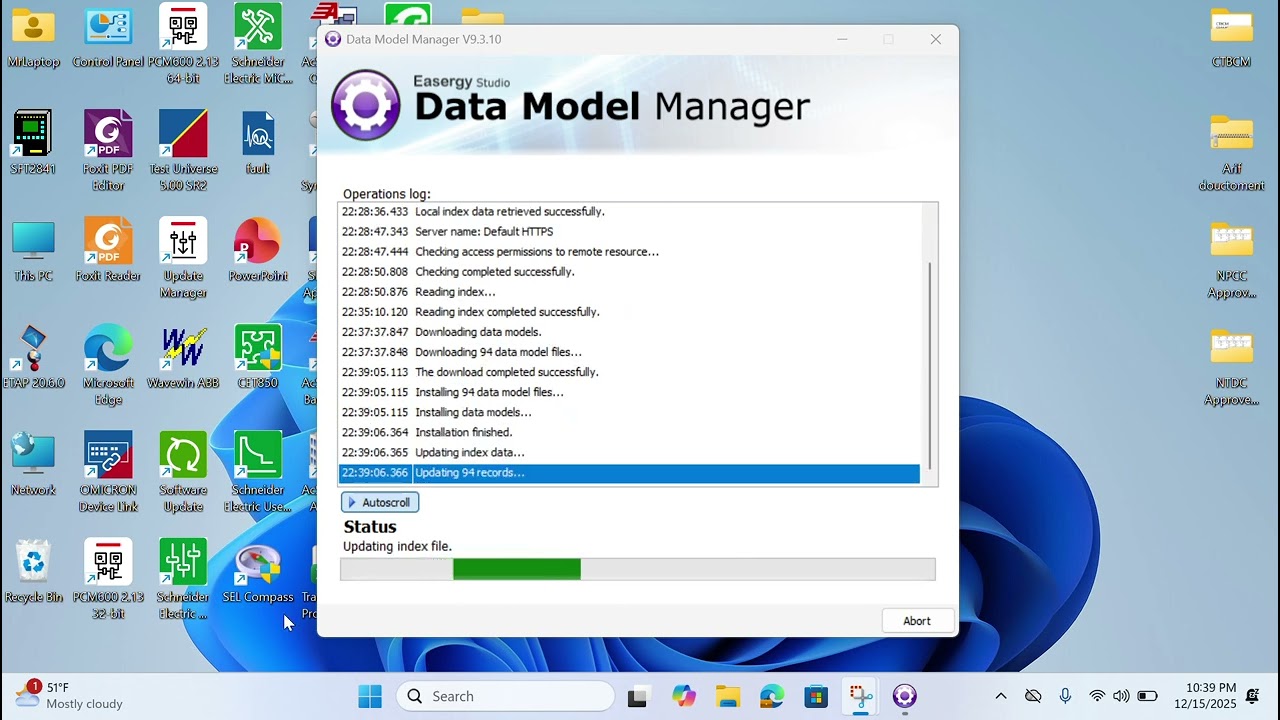
Task: Open Wi-Fi network tray icon
Action: (1097, 696)
